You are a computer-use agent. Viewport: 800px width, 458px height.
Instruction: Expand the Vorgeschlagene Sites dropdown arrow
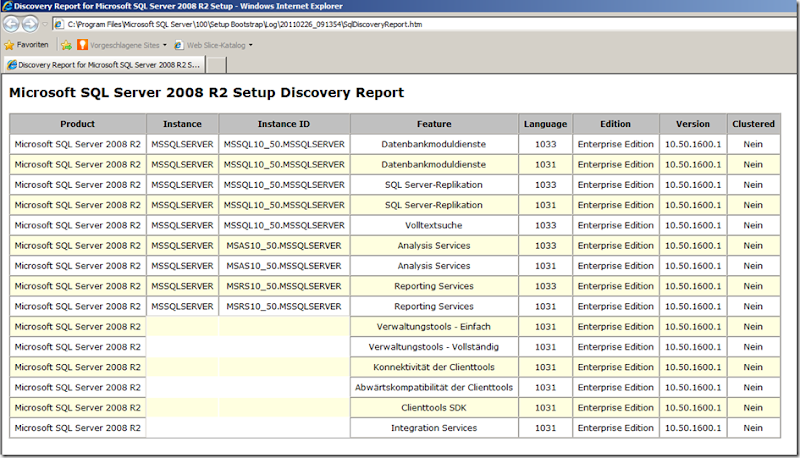[165, 45]
